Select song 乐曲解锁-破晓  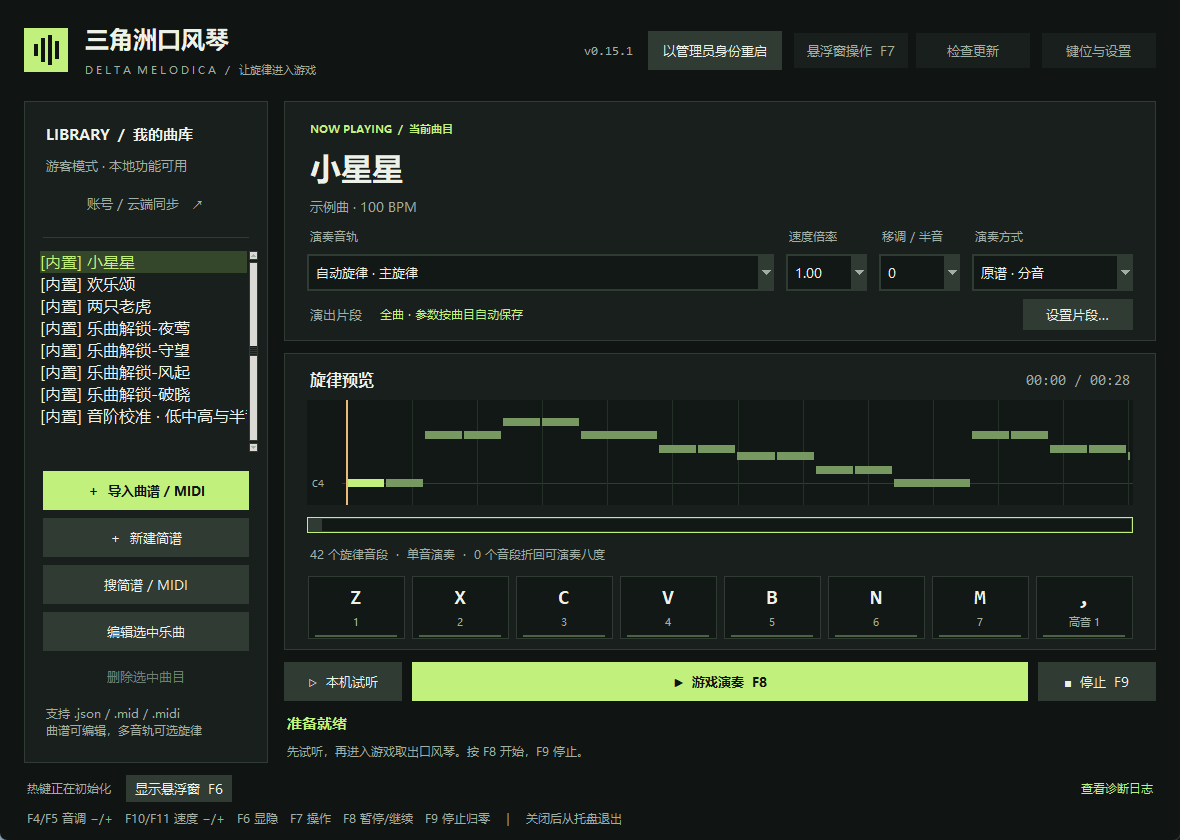click(x=143, y=394)
